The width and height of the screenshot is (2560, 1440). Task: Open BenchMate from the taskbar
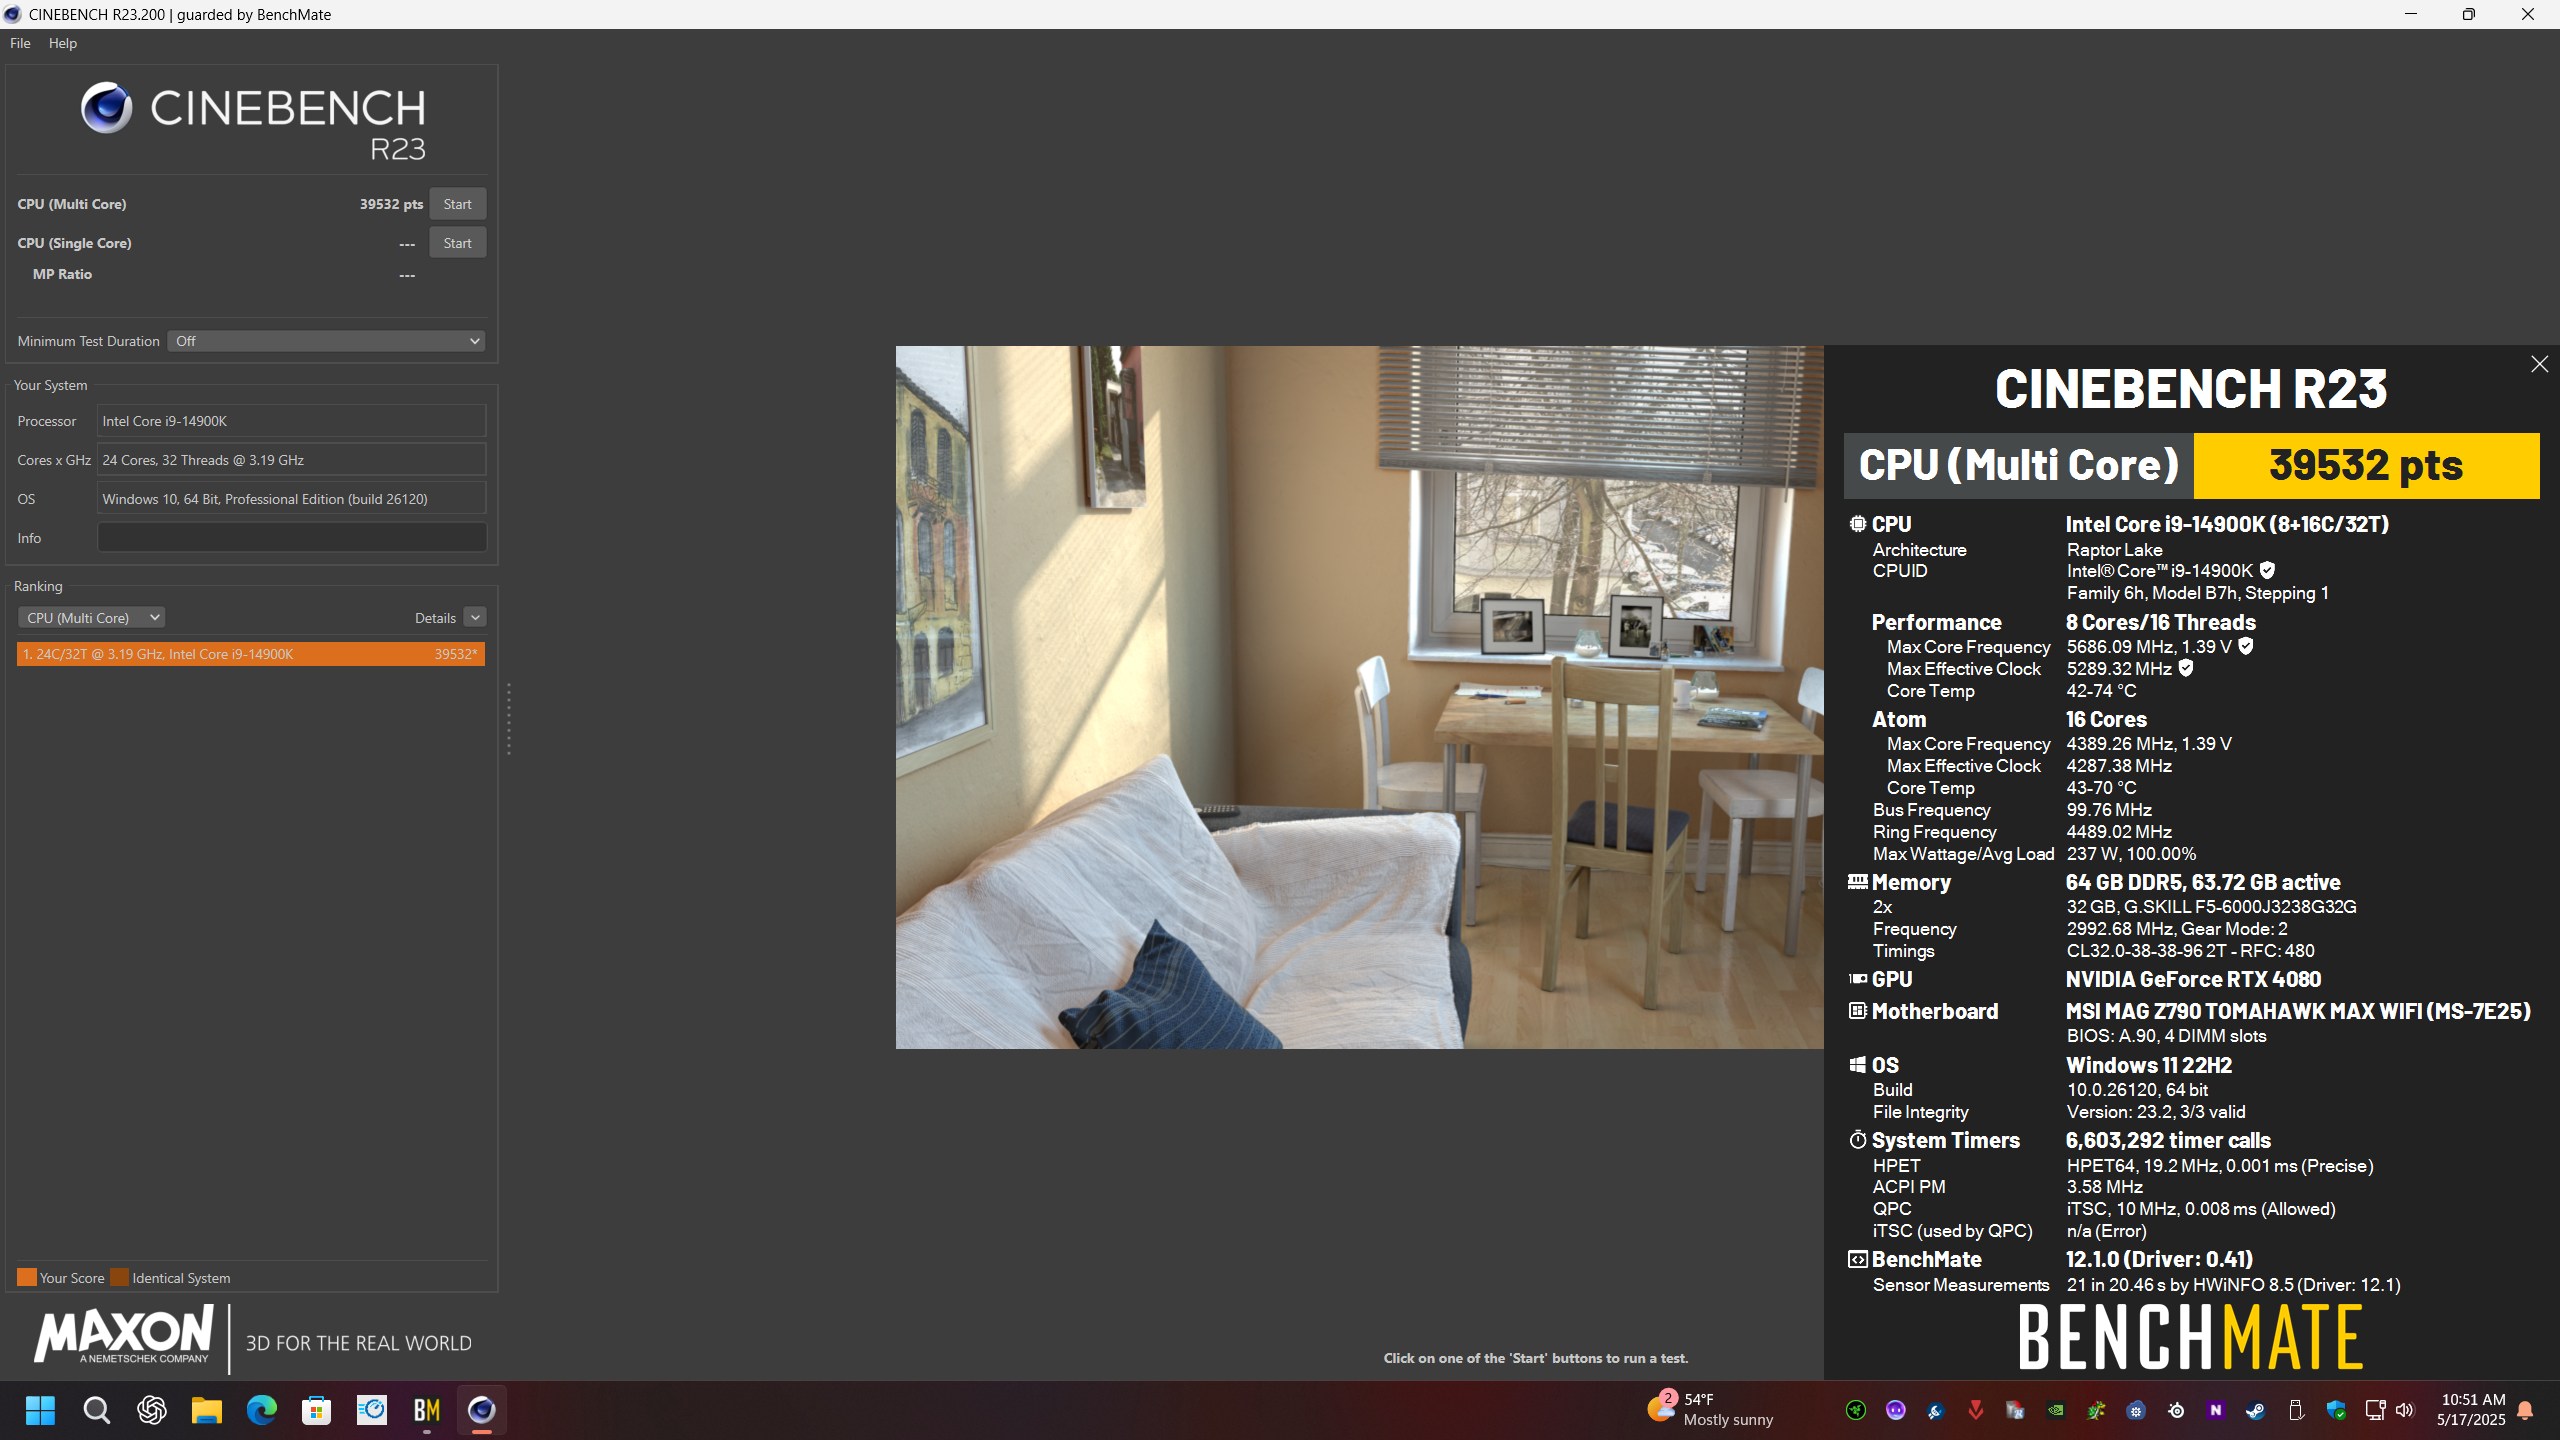(x=426, y=1410)
